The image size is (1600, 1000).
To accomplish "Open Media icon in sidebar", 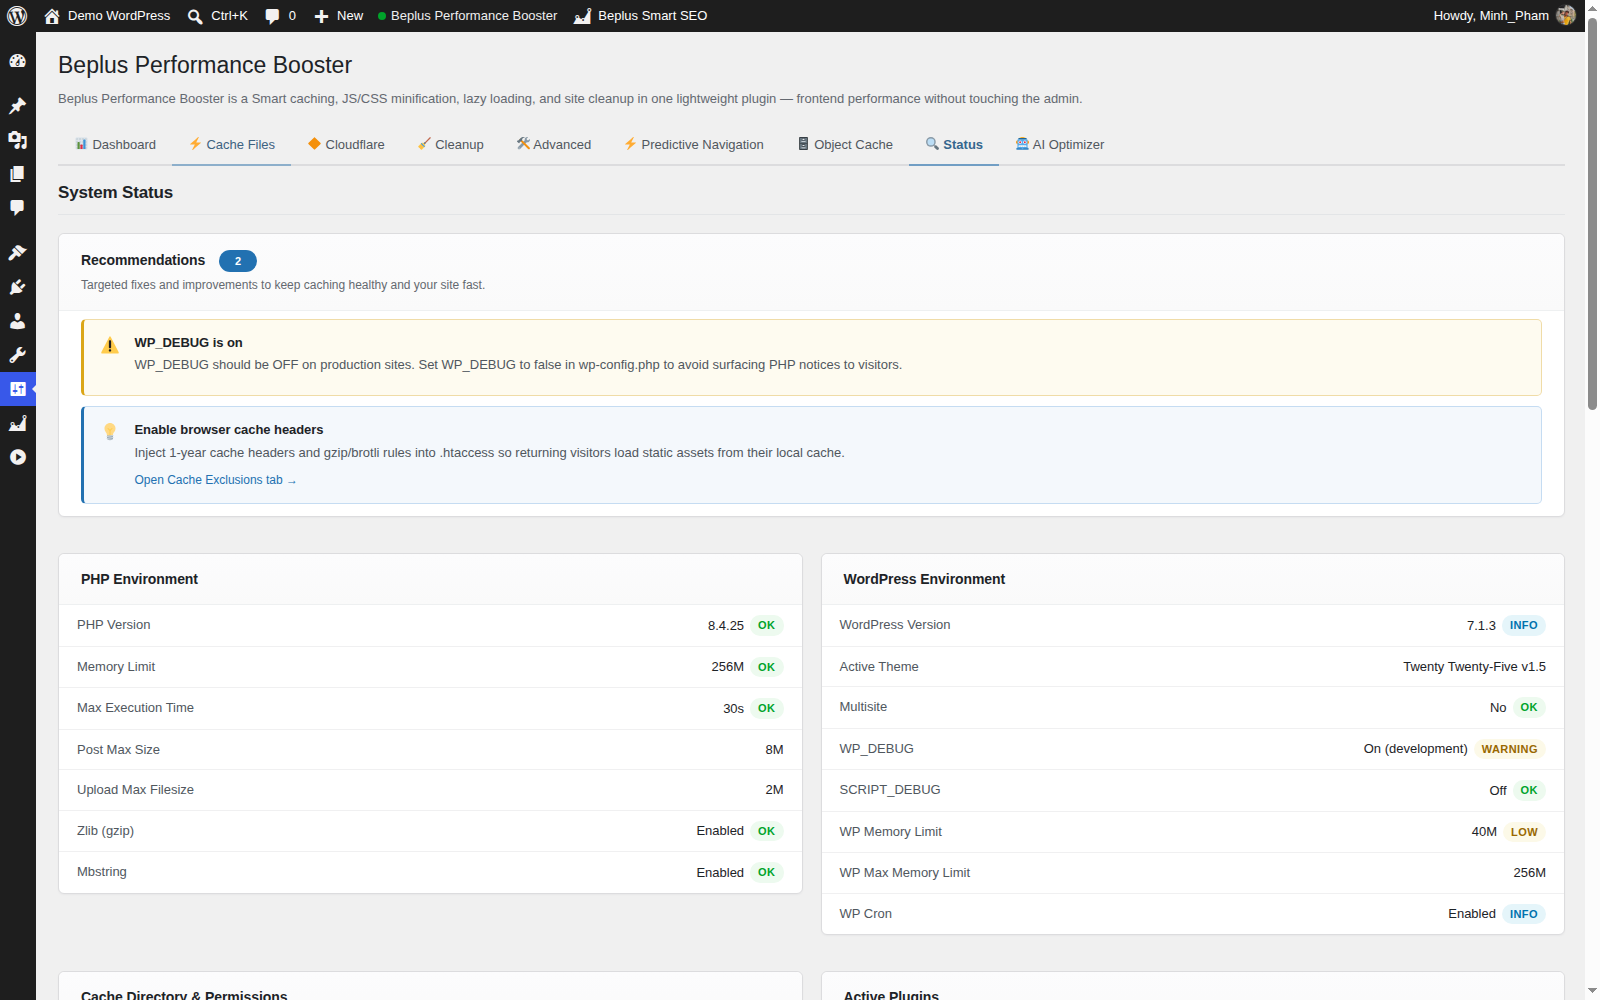I will tap(17, 140).
